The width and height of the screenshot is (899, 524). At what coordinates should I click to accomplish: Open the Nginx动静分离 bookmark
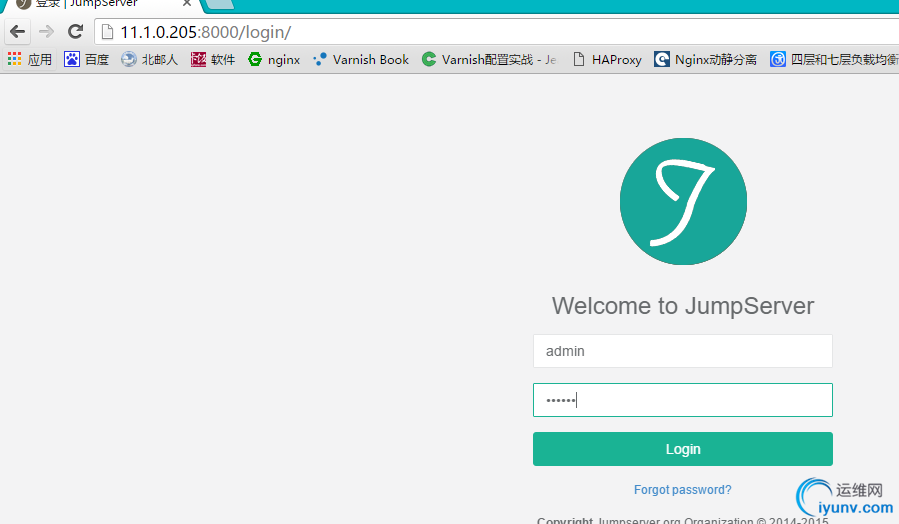click(x=705, y=59)
